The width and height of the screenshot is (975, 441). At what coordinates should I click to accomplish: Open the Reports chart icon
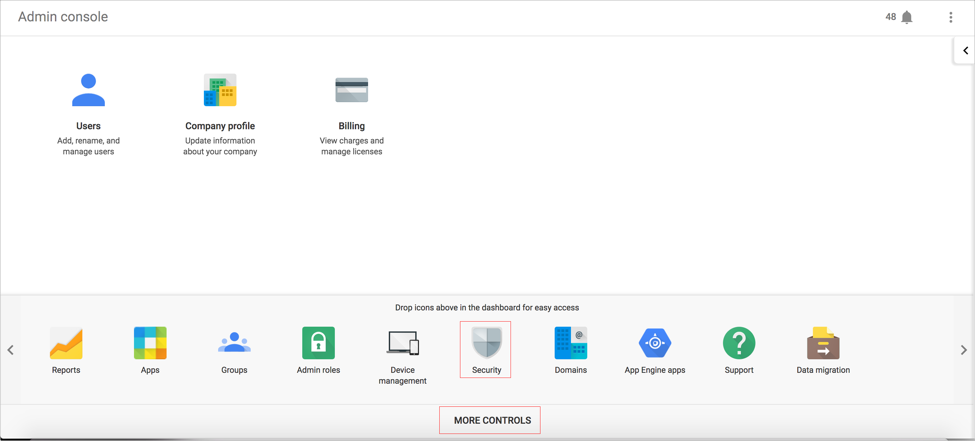coord(66,343)
